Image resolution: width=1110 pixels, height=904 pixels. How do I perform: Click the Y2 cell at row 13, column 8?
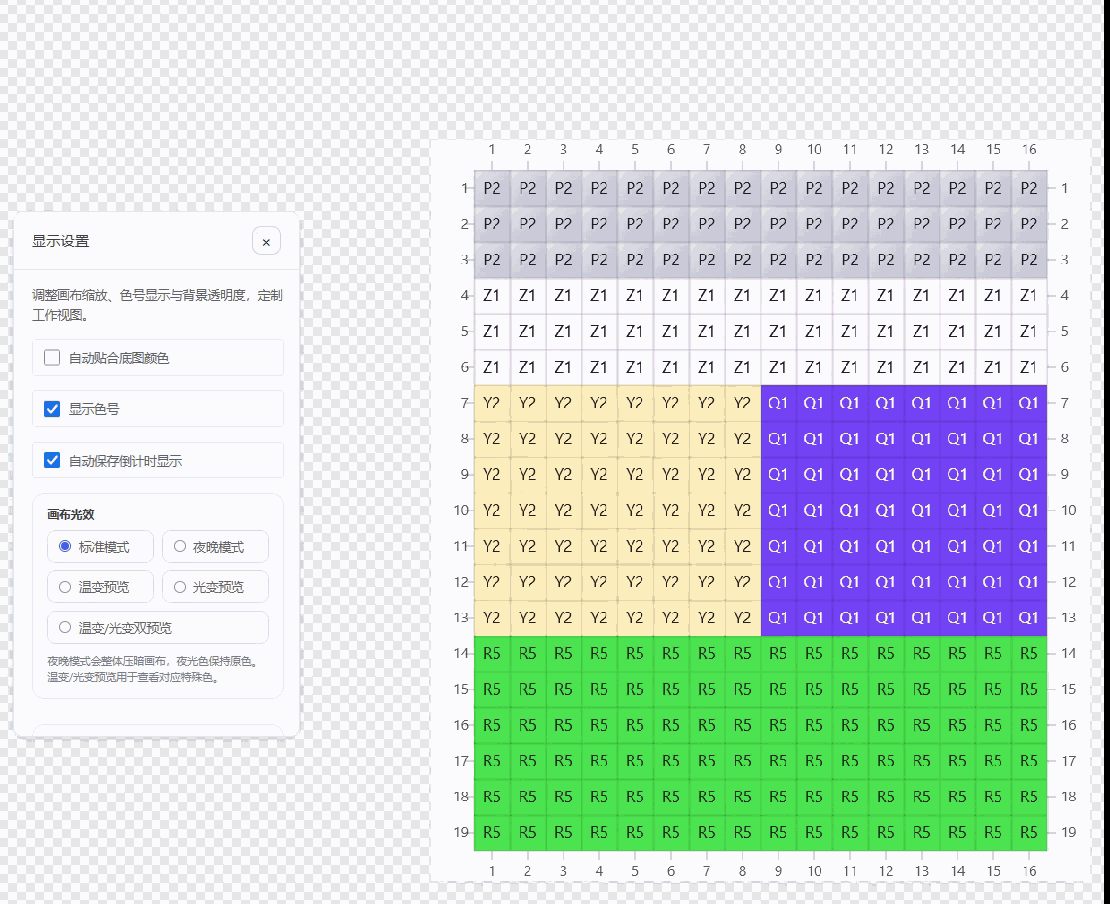click(x=742, y=618)
